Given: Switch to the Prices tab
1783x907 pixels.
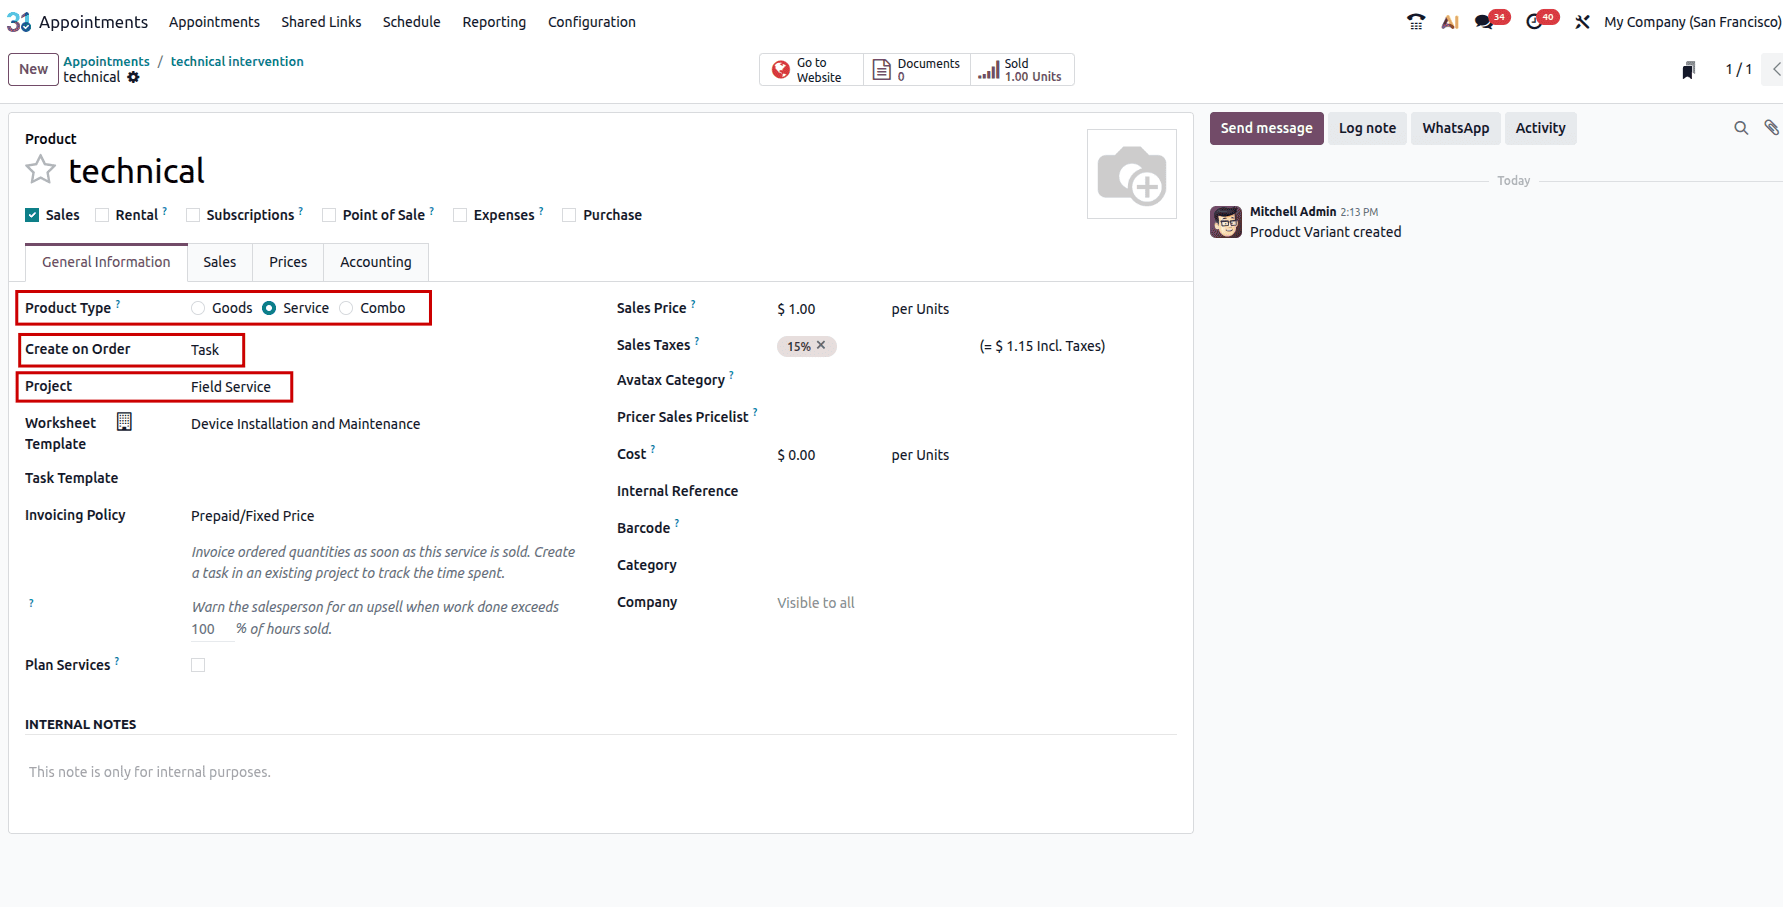Looking at the screenshot, I should click(288, 262).
